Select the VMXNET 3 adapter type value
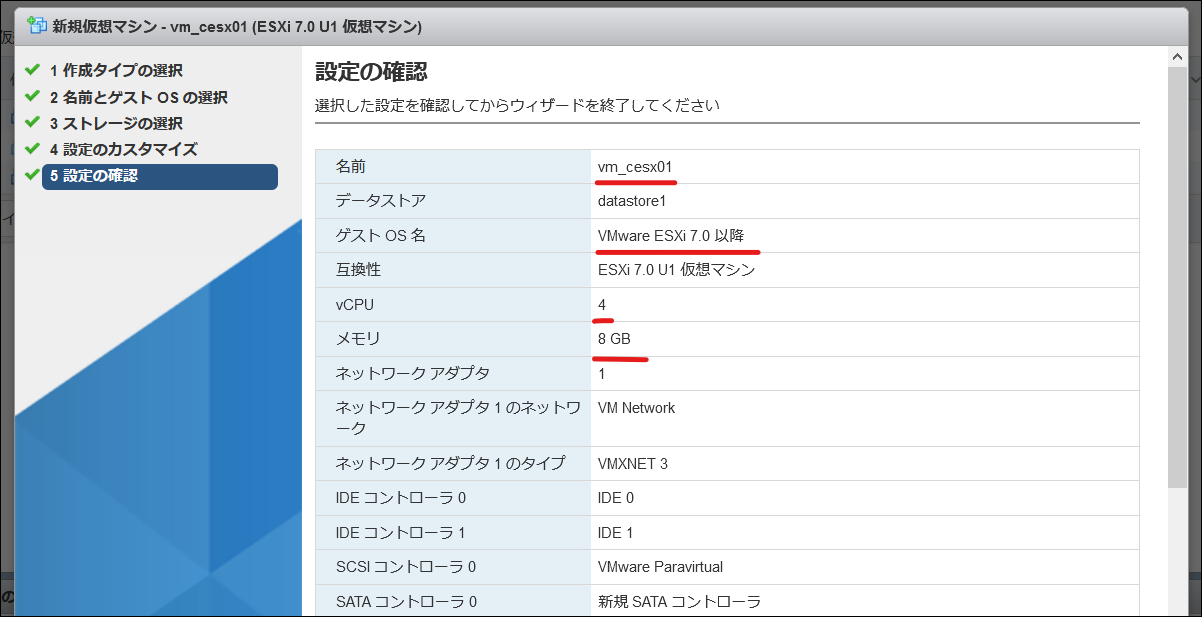Viewport: 1202px width, 617px height. point(632,463)
